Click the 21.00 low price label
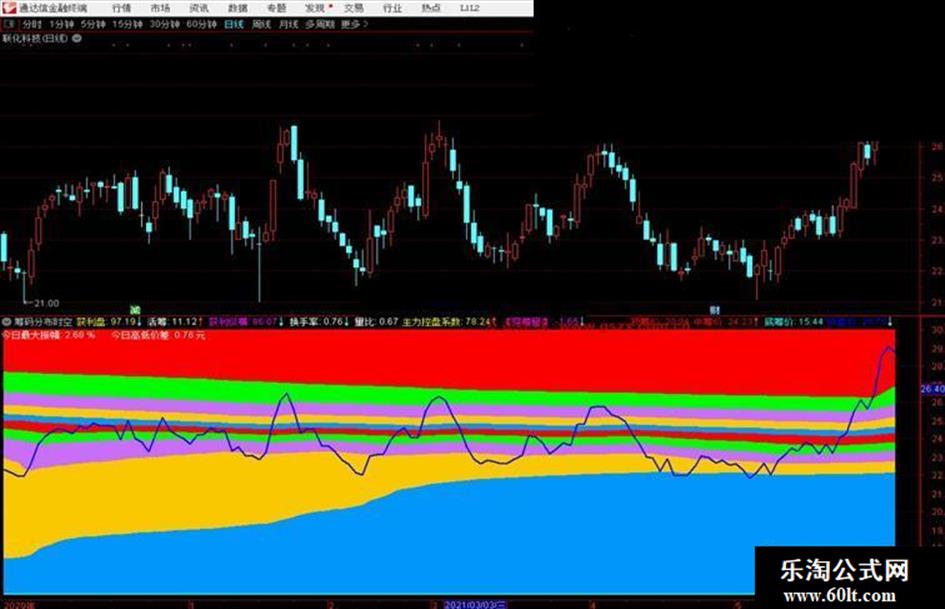 [x=46, y=303]
